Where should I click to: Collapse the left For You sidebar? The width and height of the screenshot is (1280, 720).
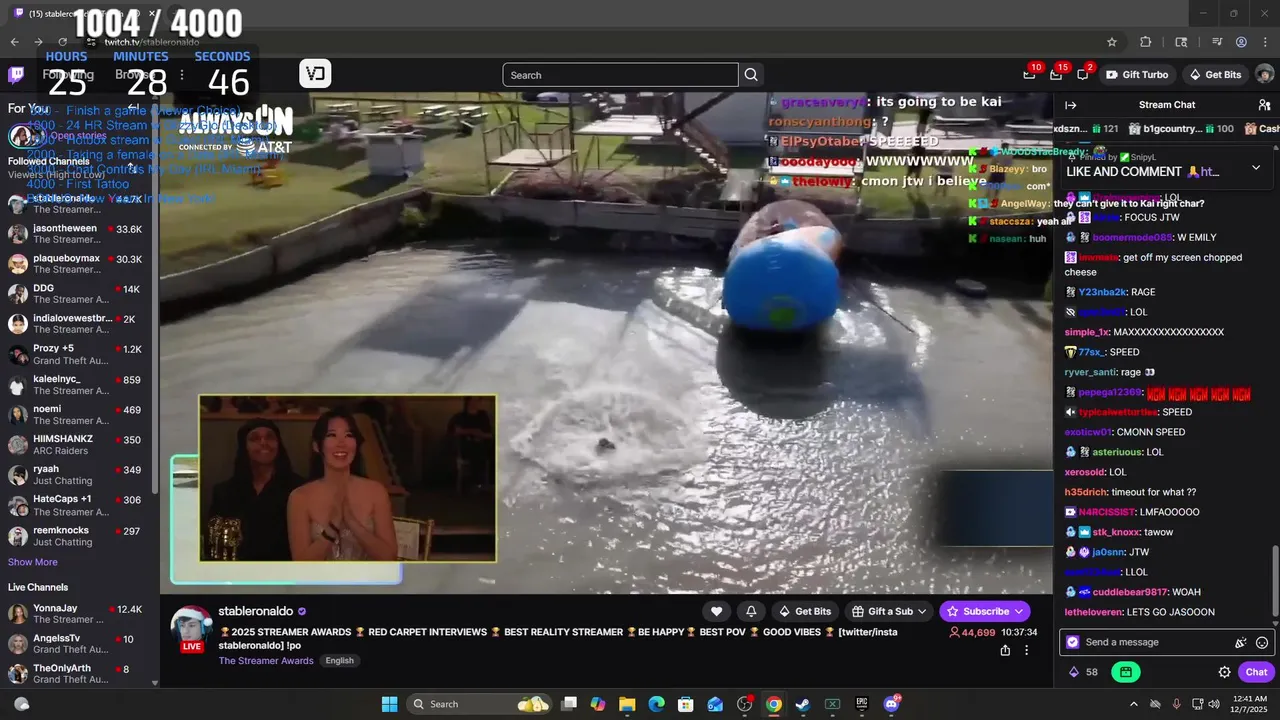pyautogui.click(x=133, y=108)
